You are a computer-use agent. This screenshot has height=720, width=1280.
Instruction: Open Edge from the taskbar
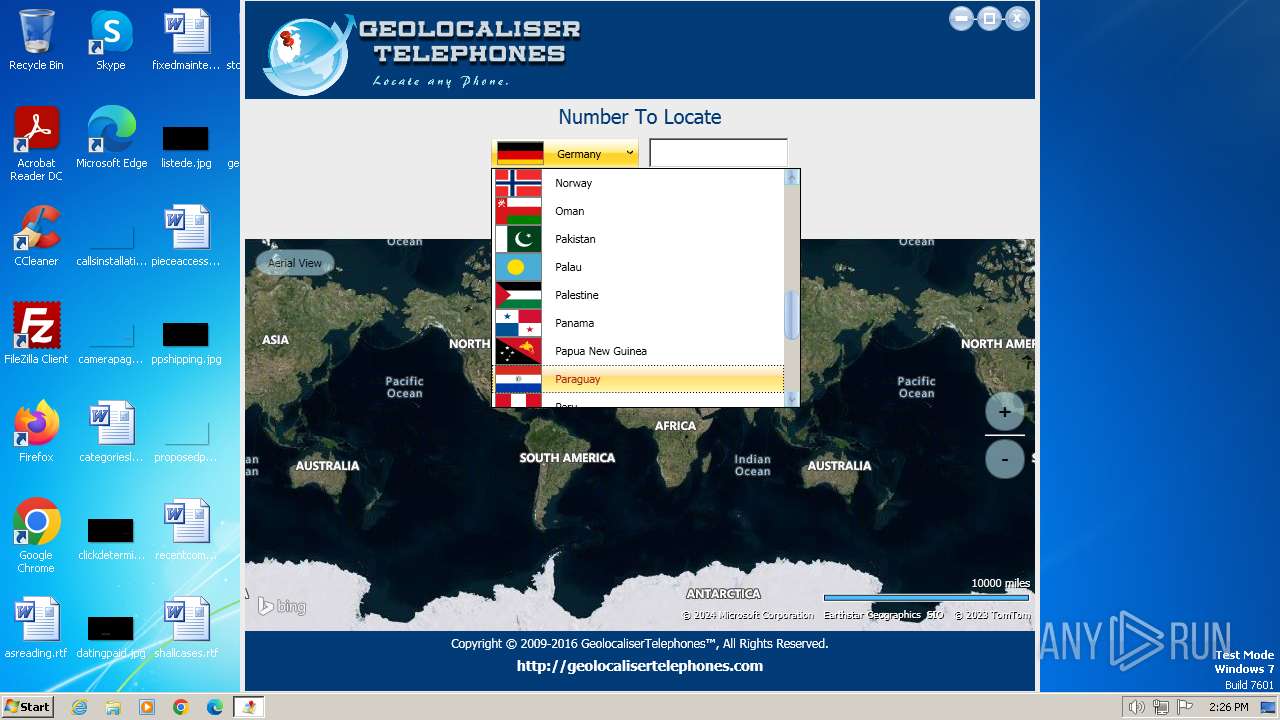215,707
